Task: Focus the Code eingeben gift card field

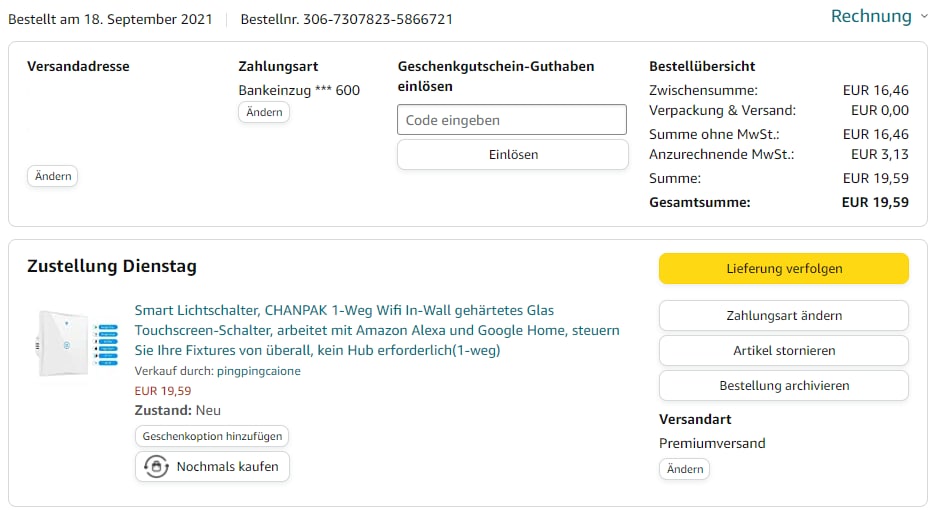Action: point(512,120)
